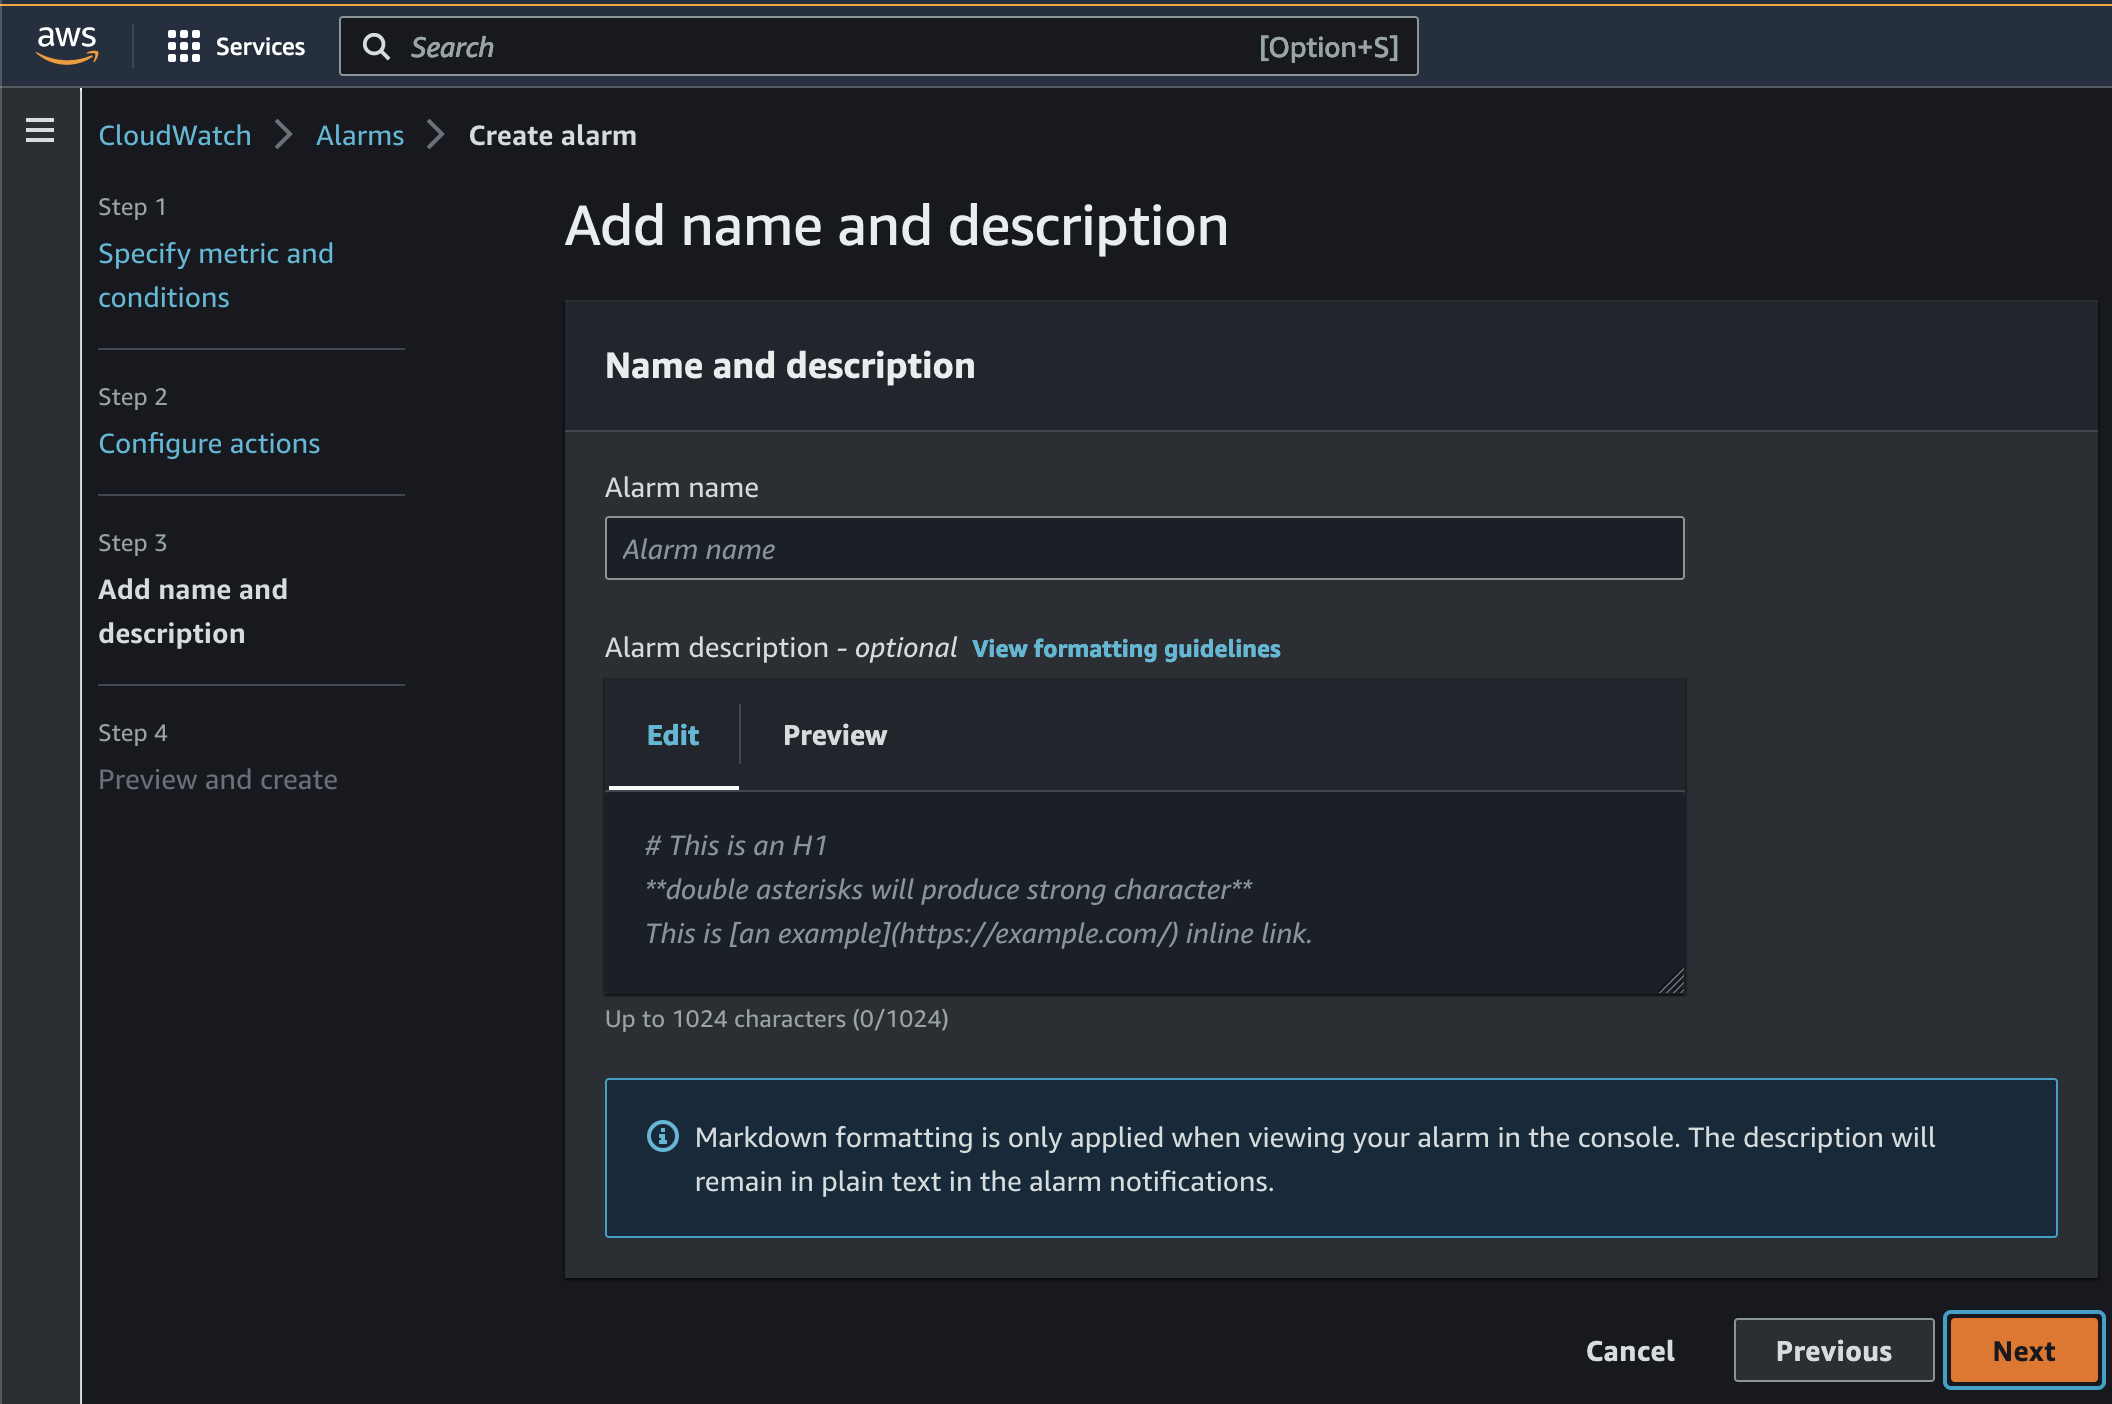Click the AWS logo home icon
This screenshot has width=2112, height=1404.
[67, 45]
